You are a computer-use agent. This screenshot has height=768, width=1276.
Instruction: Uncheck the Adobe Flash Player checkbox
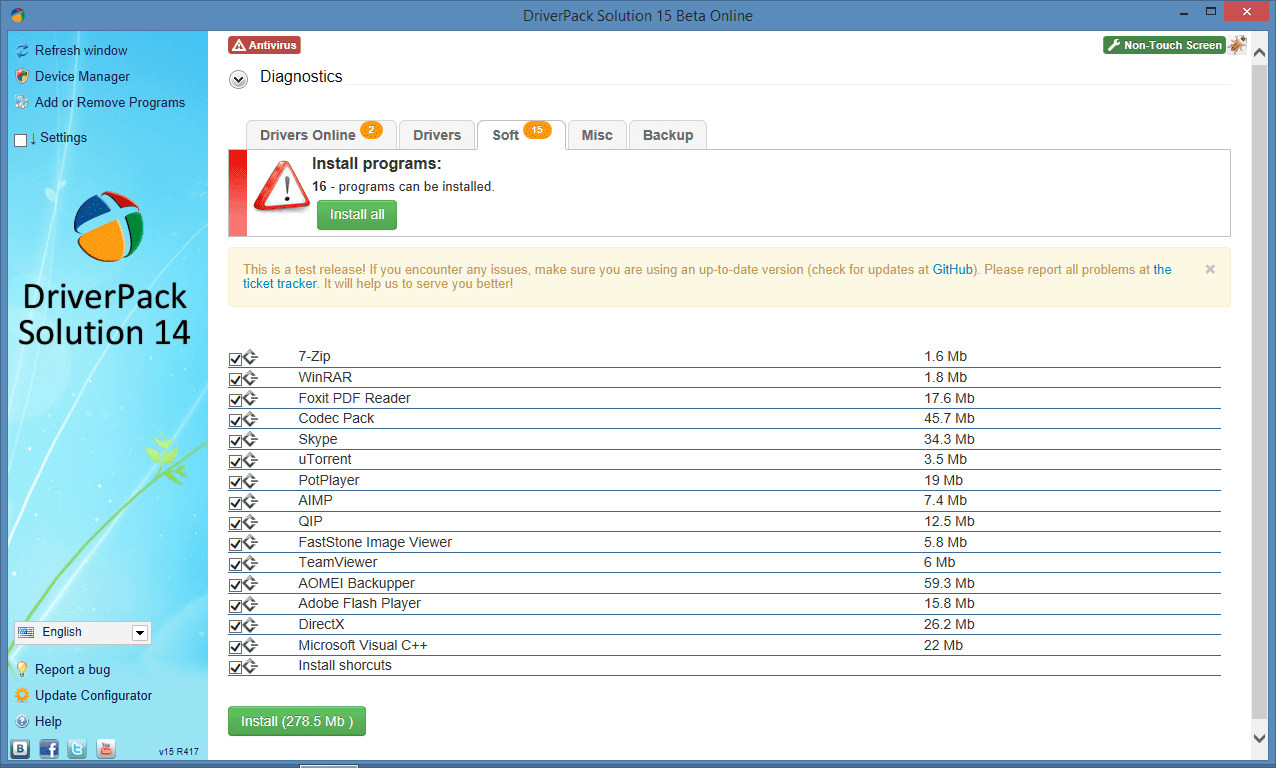pyautogui.click(x=236, y=606)
